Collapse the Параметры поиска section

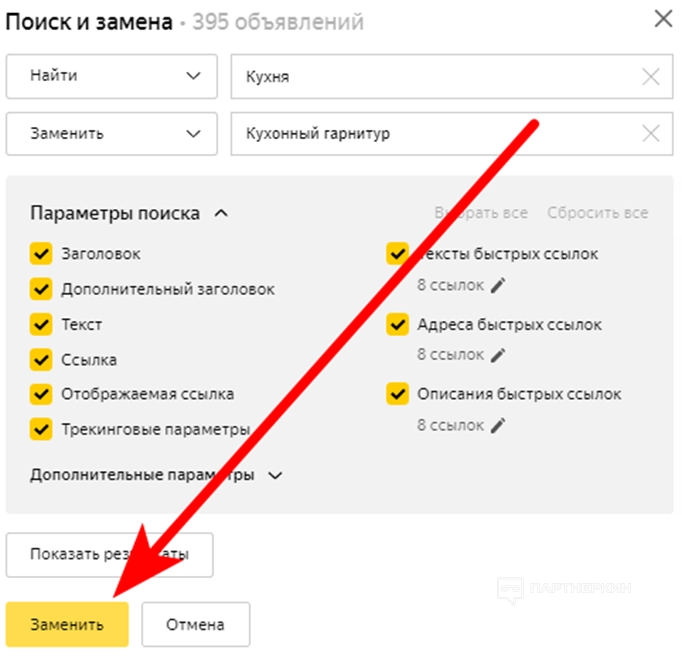[222, 213]
